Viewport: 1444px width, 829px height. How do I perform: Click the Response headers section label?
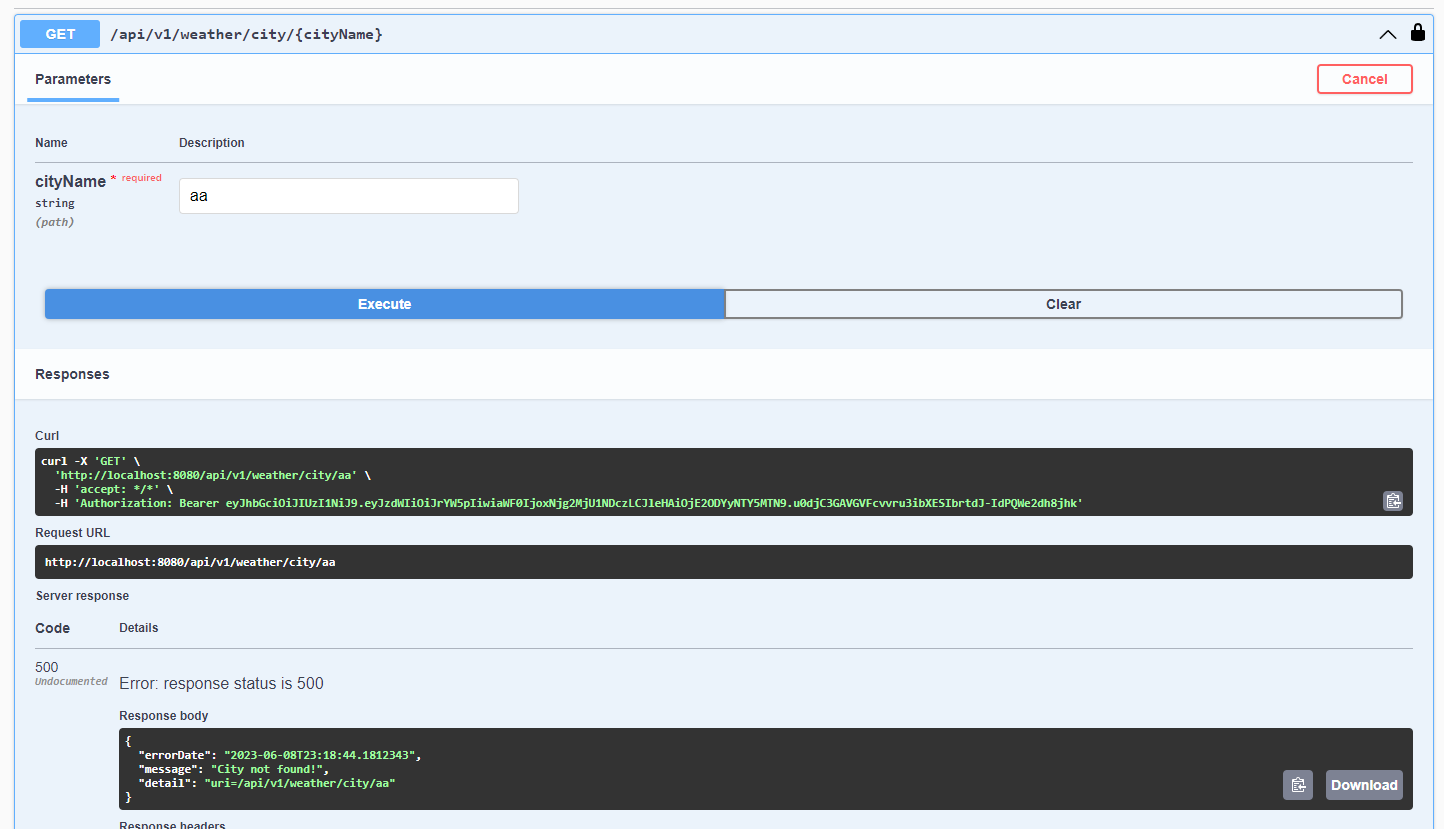[x=172, y=824]
